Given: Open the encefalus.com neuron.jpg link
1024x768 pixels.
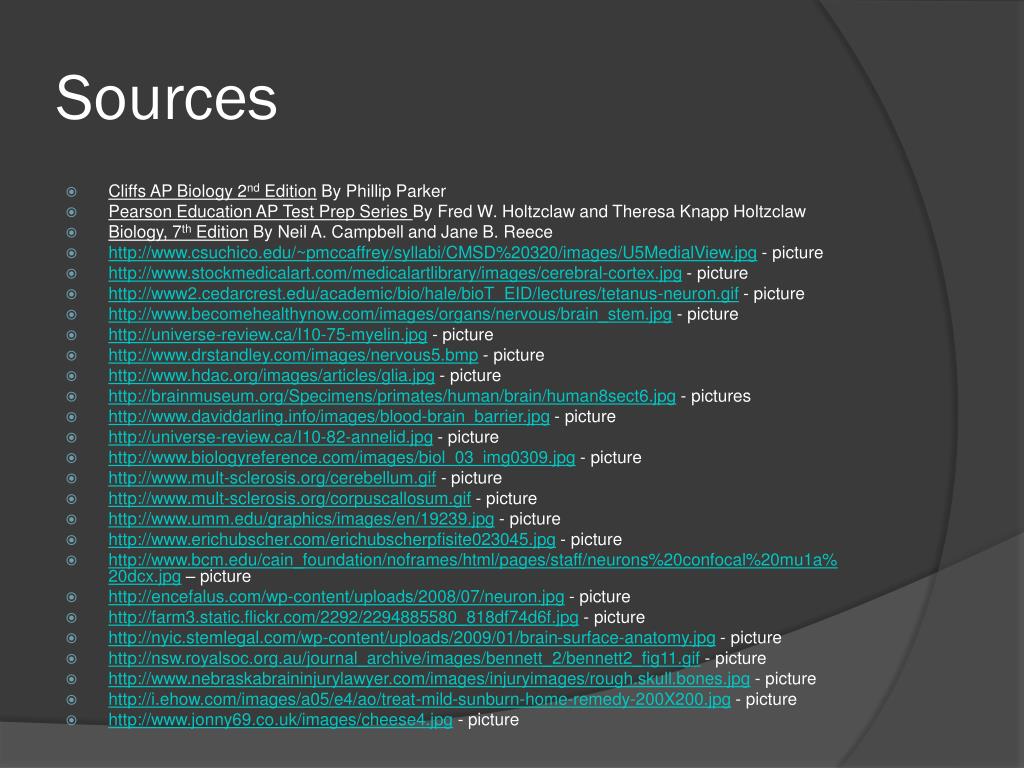Looking at the screenshot, I should pos(336,597).
